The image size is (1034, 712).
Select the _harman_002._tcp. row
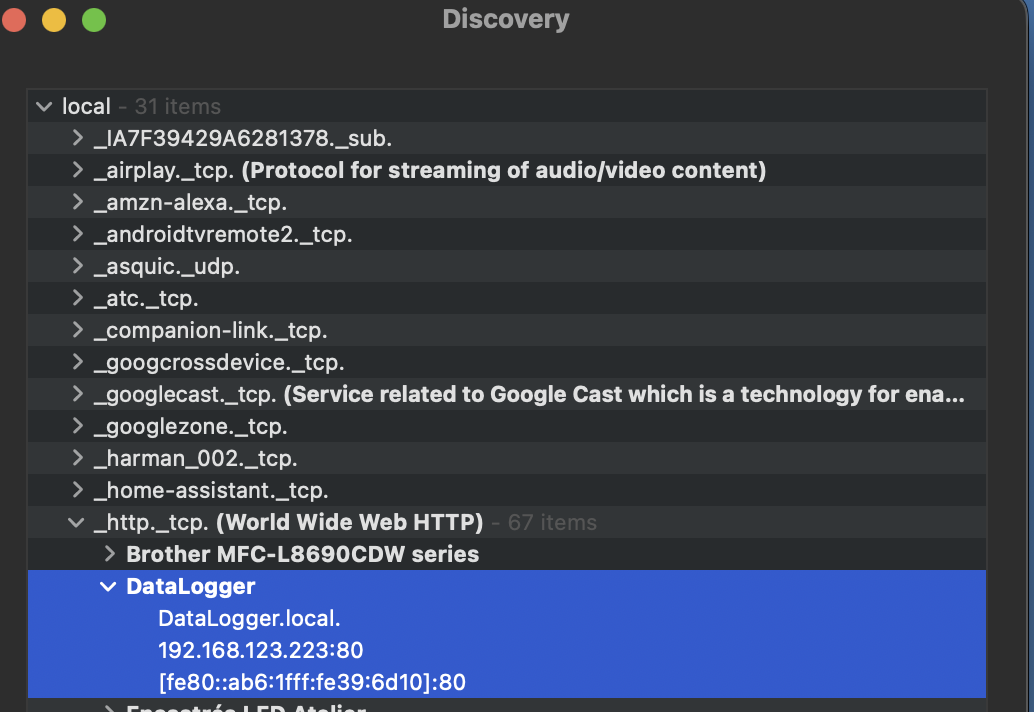pyautogui.click(x=195, y=458)
